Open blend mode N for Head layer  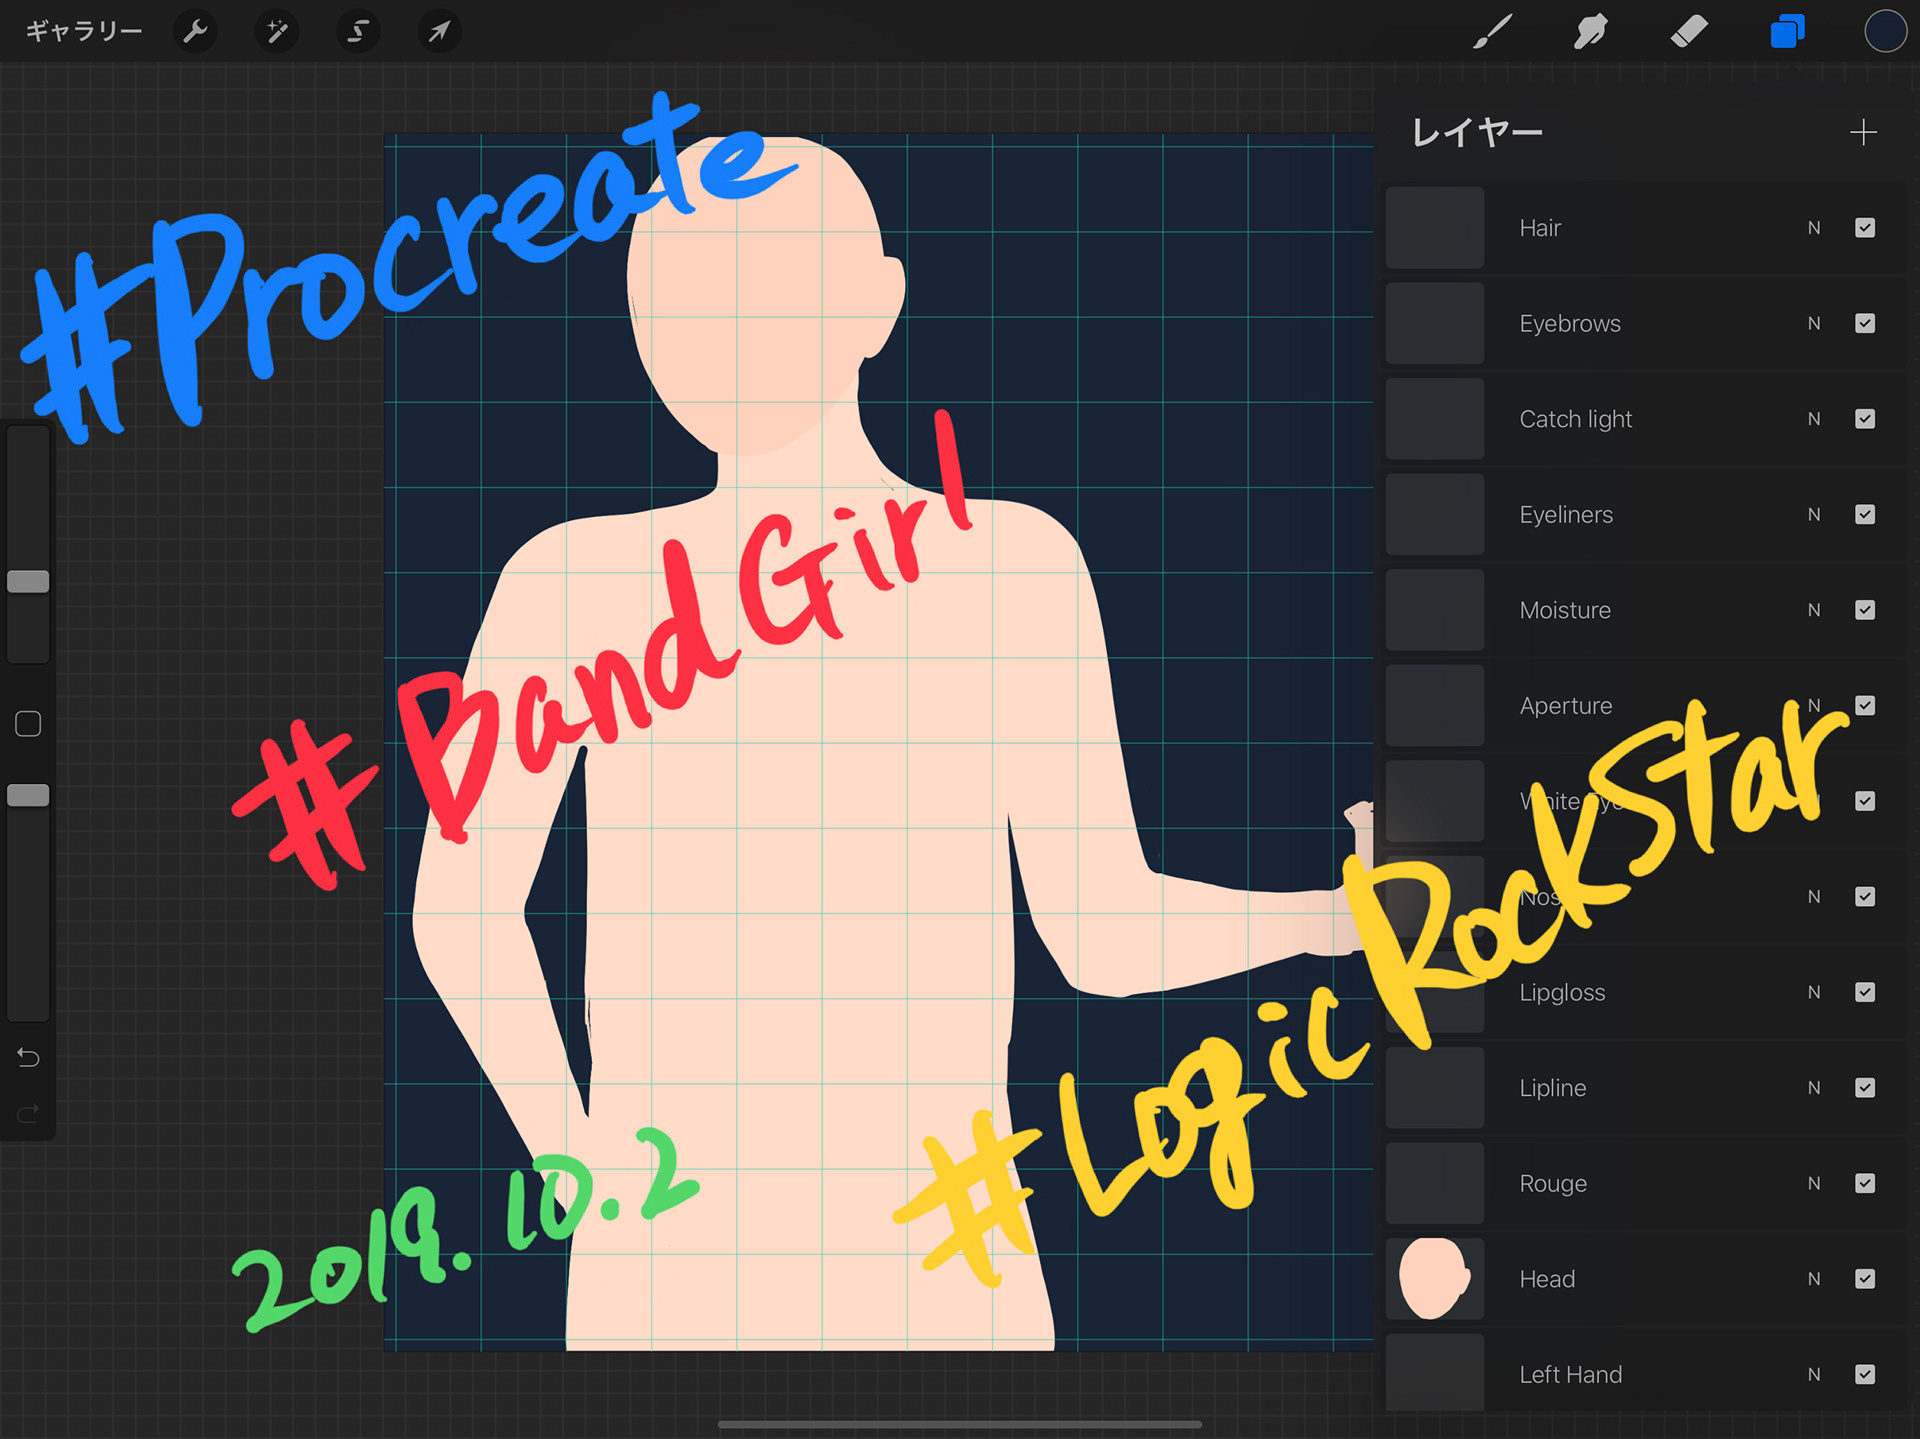point(1814,1279)
